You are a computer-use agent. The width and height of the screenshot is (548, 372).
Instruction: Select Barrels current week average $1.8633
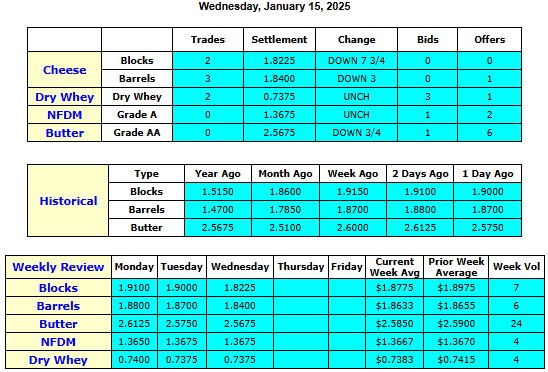tap(394, 306)
